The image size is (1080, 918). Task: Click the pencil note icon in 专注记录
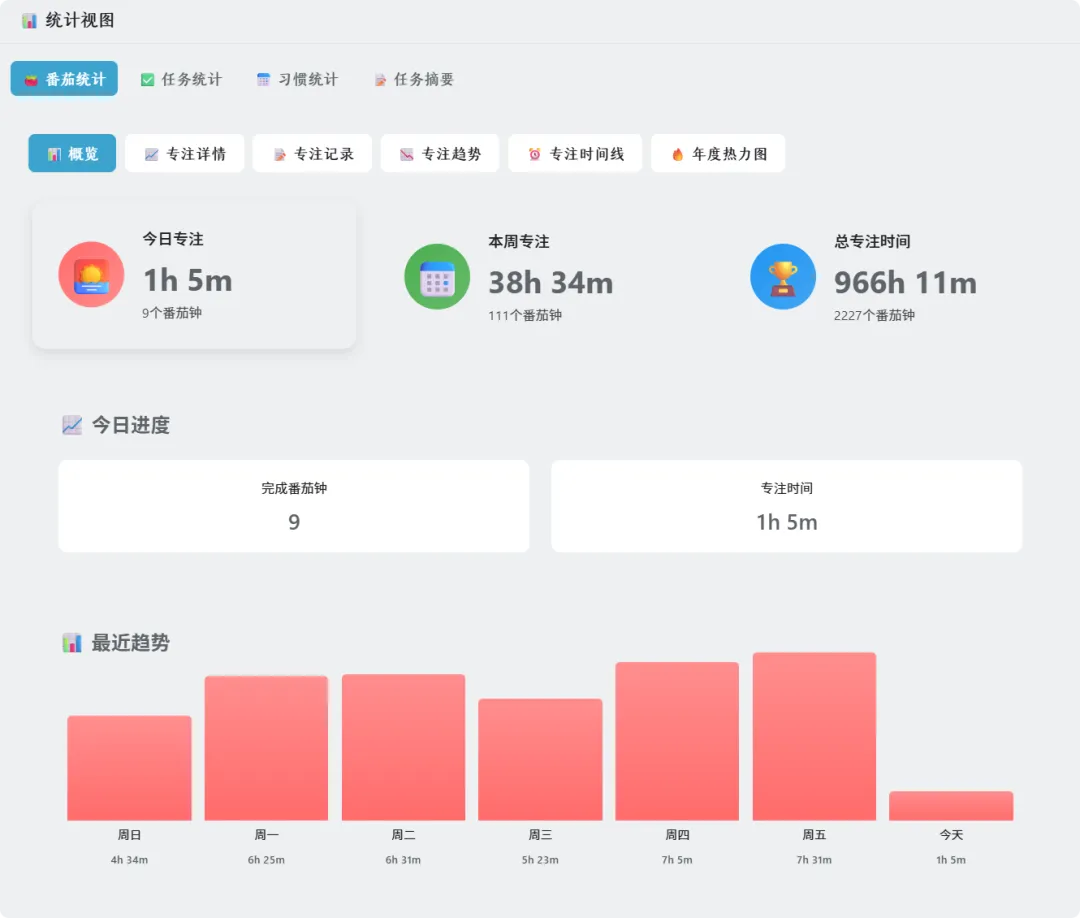coord(280,154)
